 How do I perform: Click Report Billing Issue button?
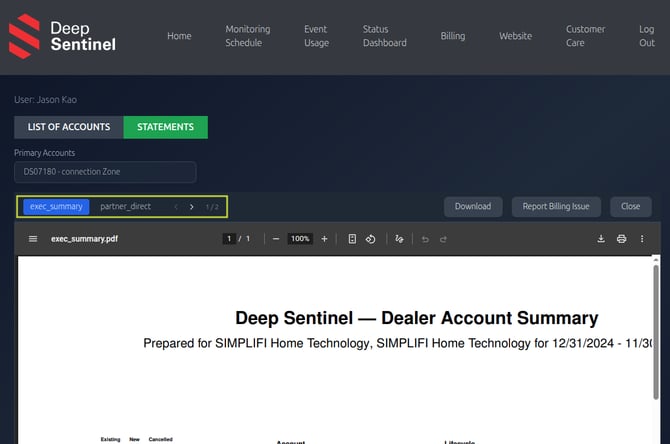coord(556,207)
